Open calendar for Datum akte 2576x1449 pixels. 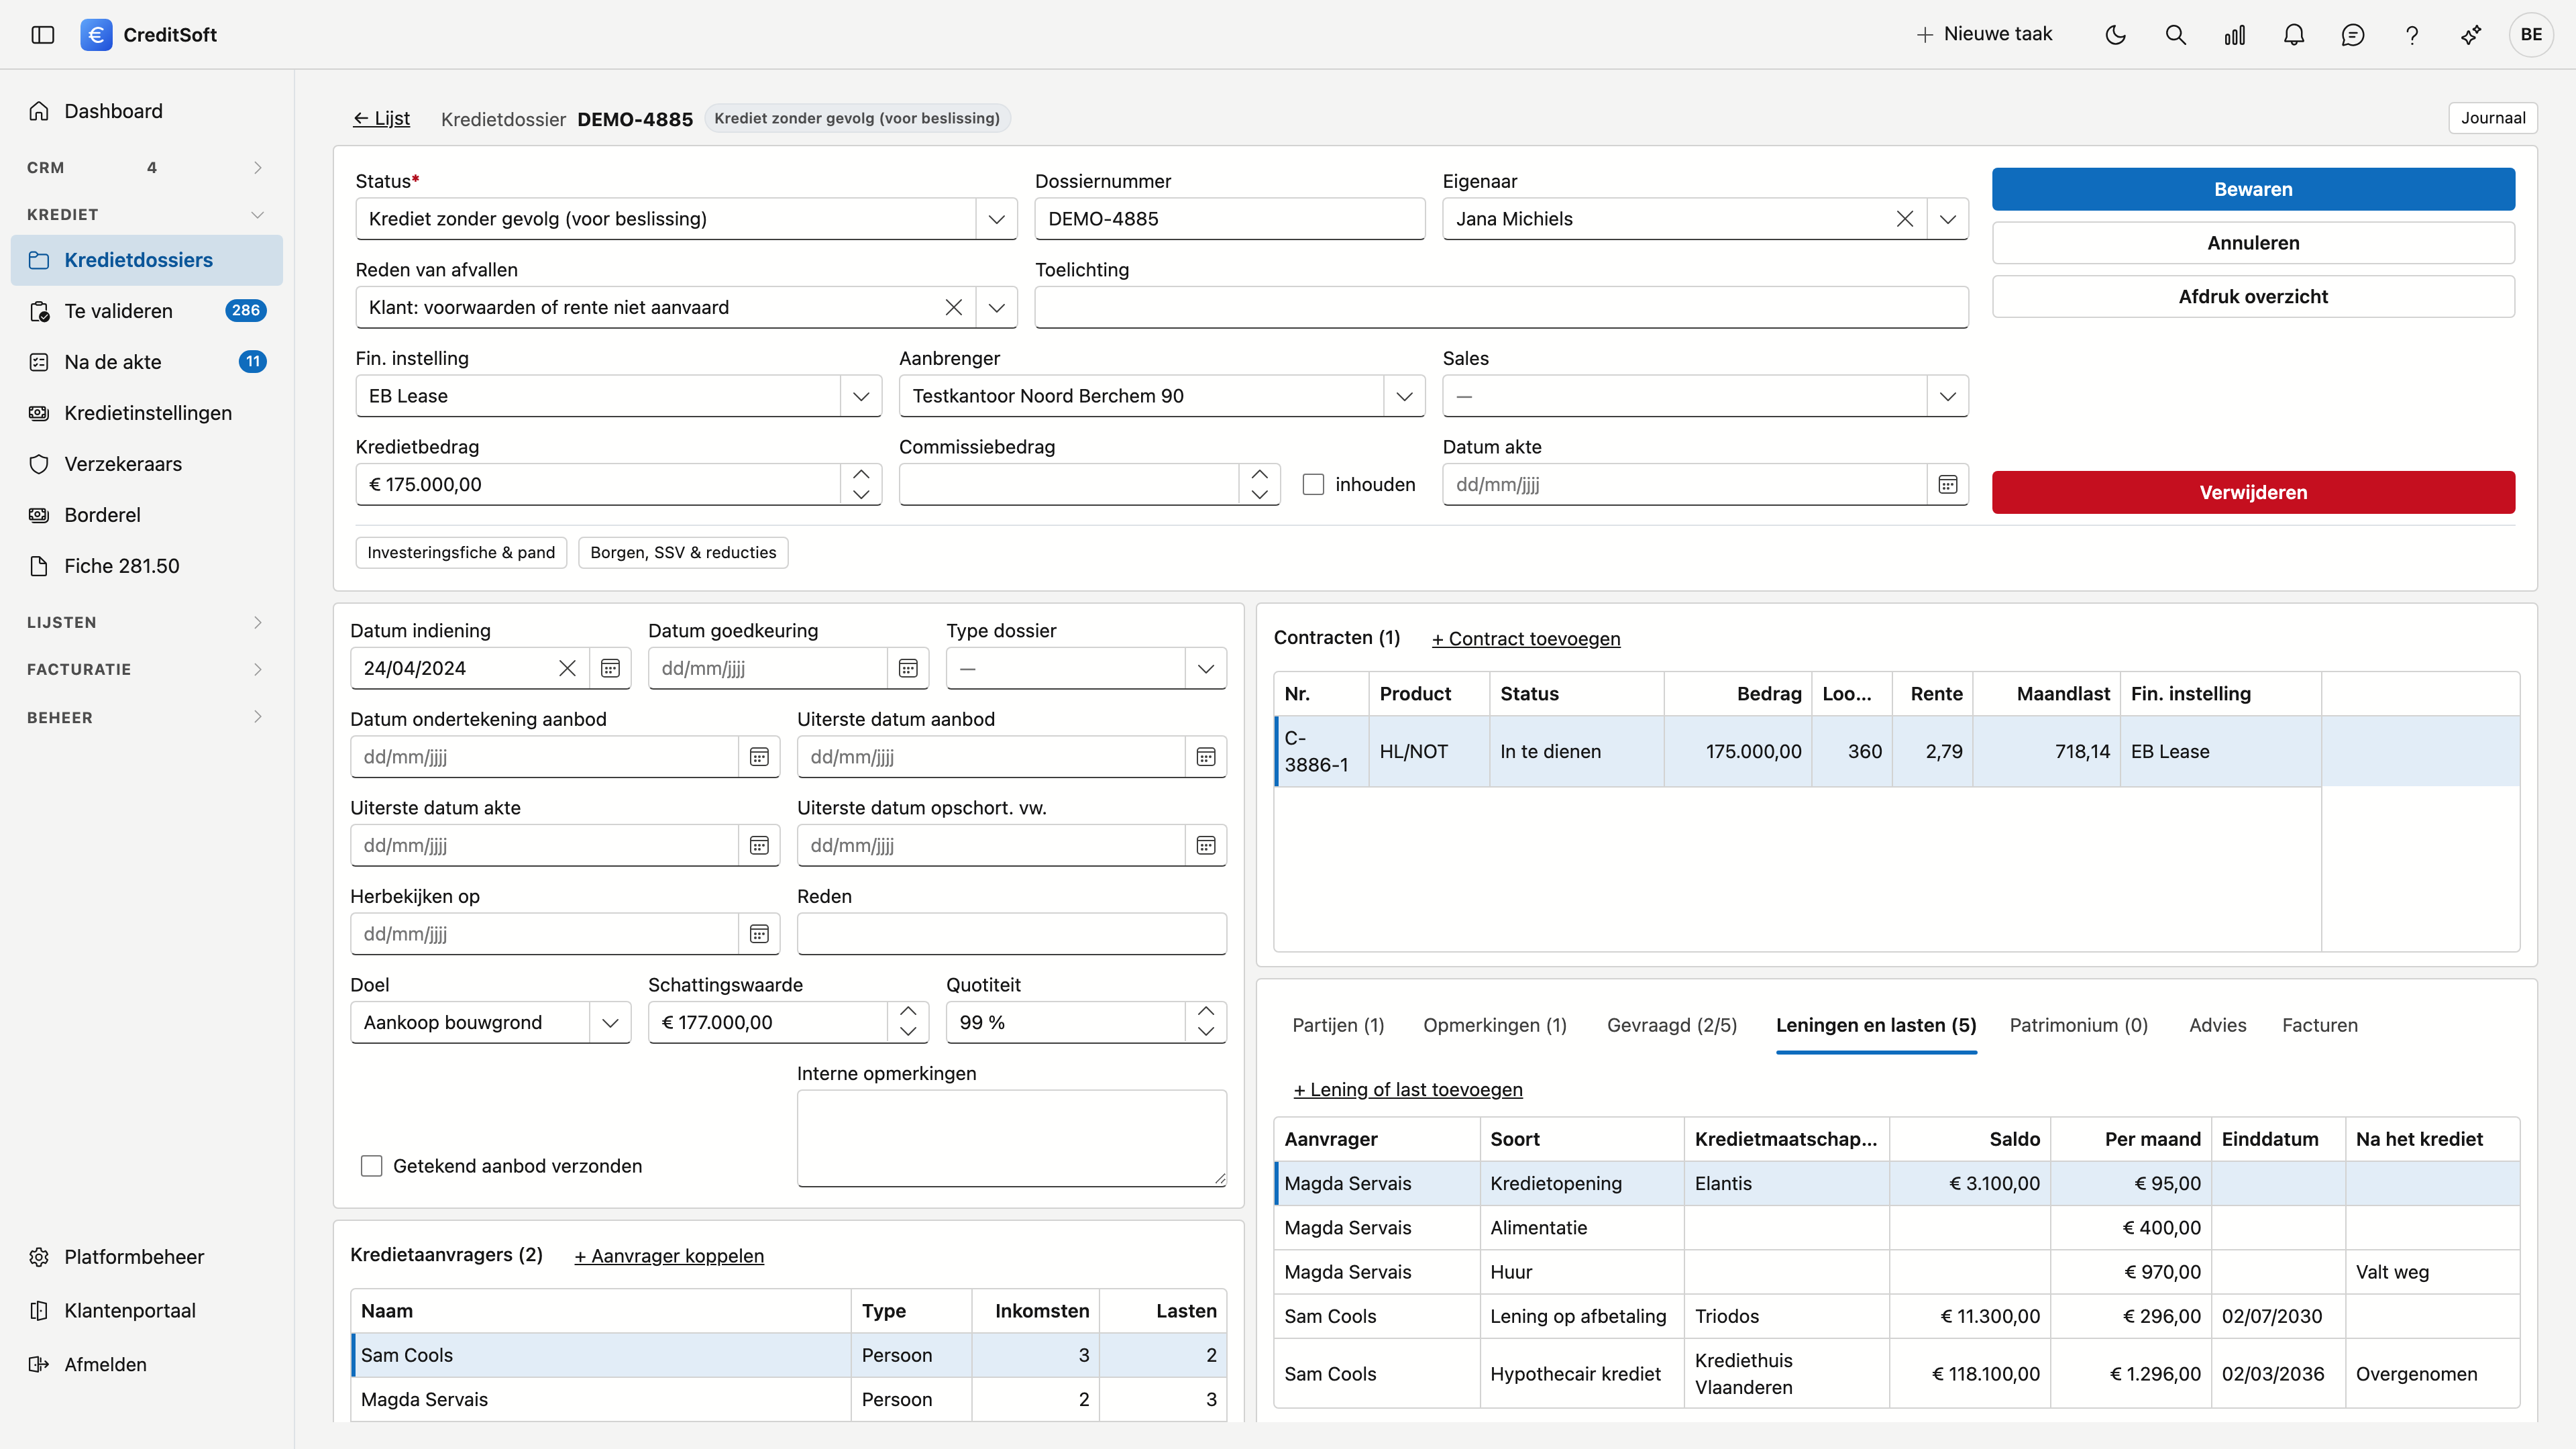(x=1948, y=485)
